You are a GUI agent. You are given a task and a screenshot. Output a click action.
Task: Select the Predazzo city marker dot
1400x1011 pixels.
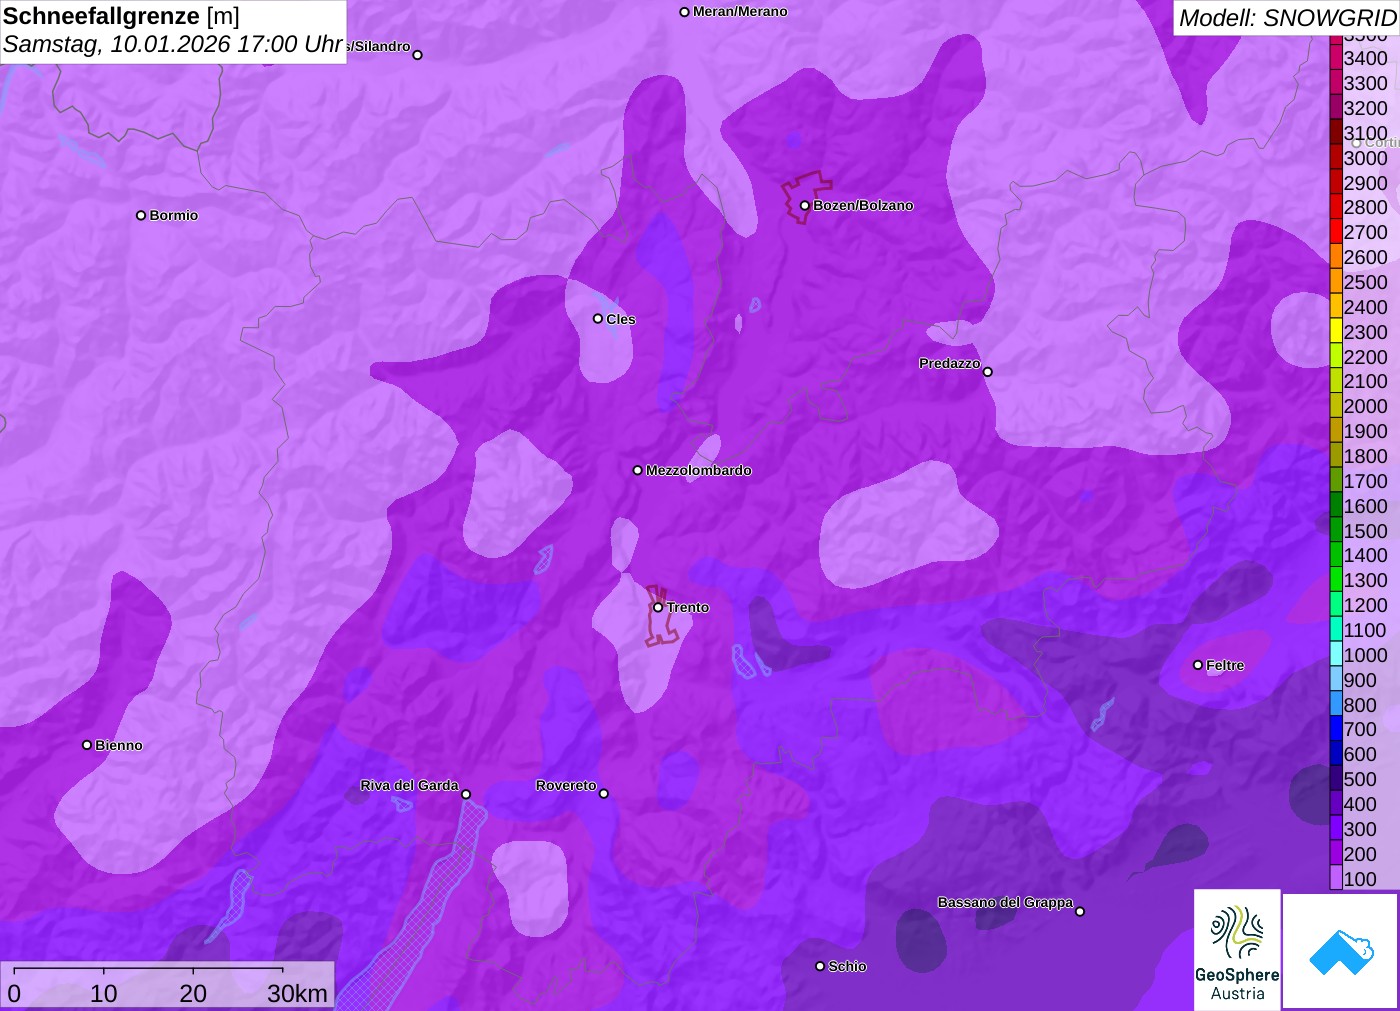(x=988, y=372)
